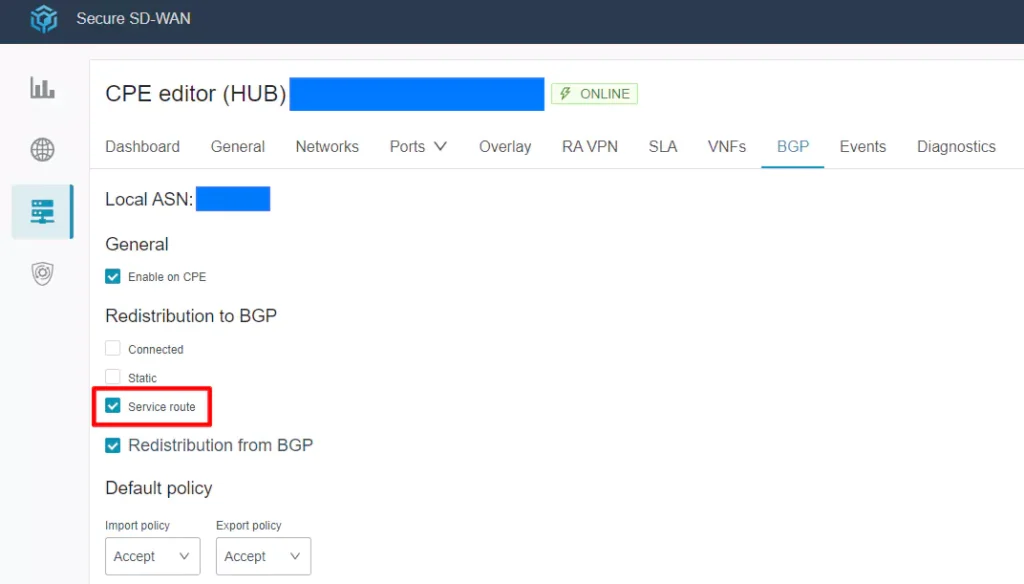This screenshot has height=584, width=1024.
Task: Click the Secure SD-WAN logo icon
Action: point(42,18)
